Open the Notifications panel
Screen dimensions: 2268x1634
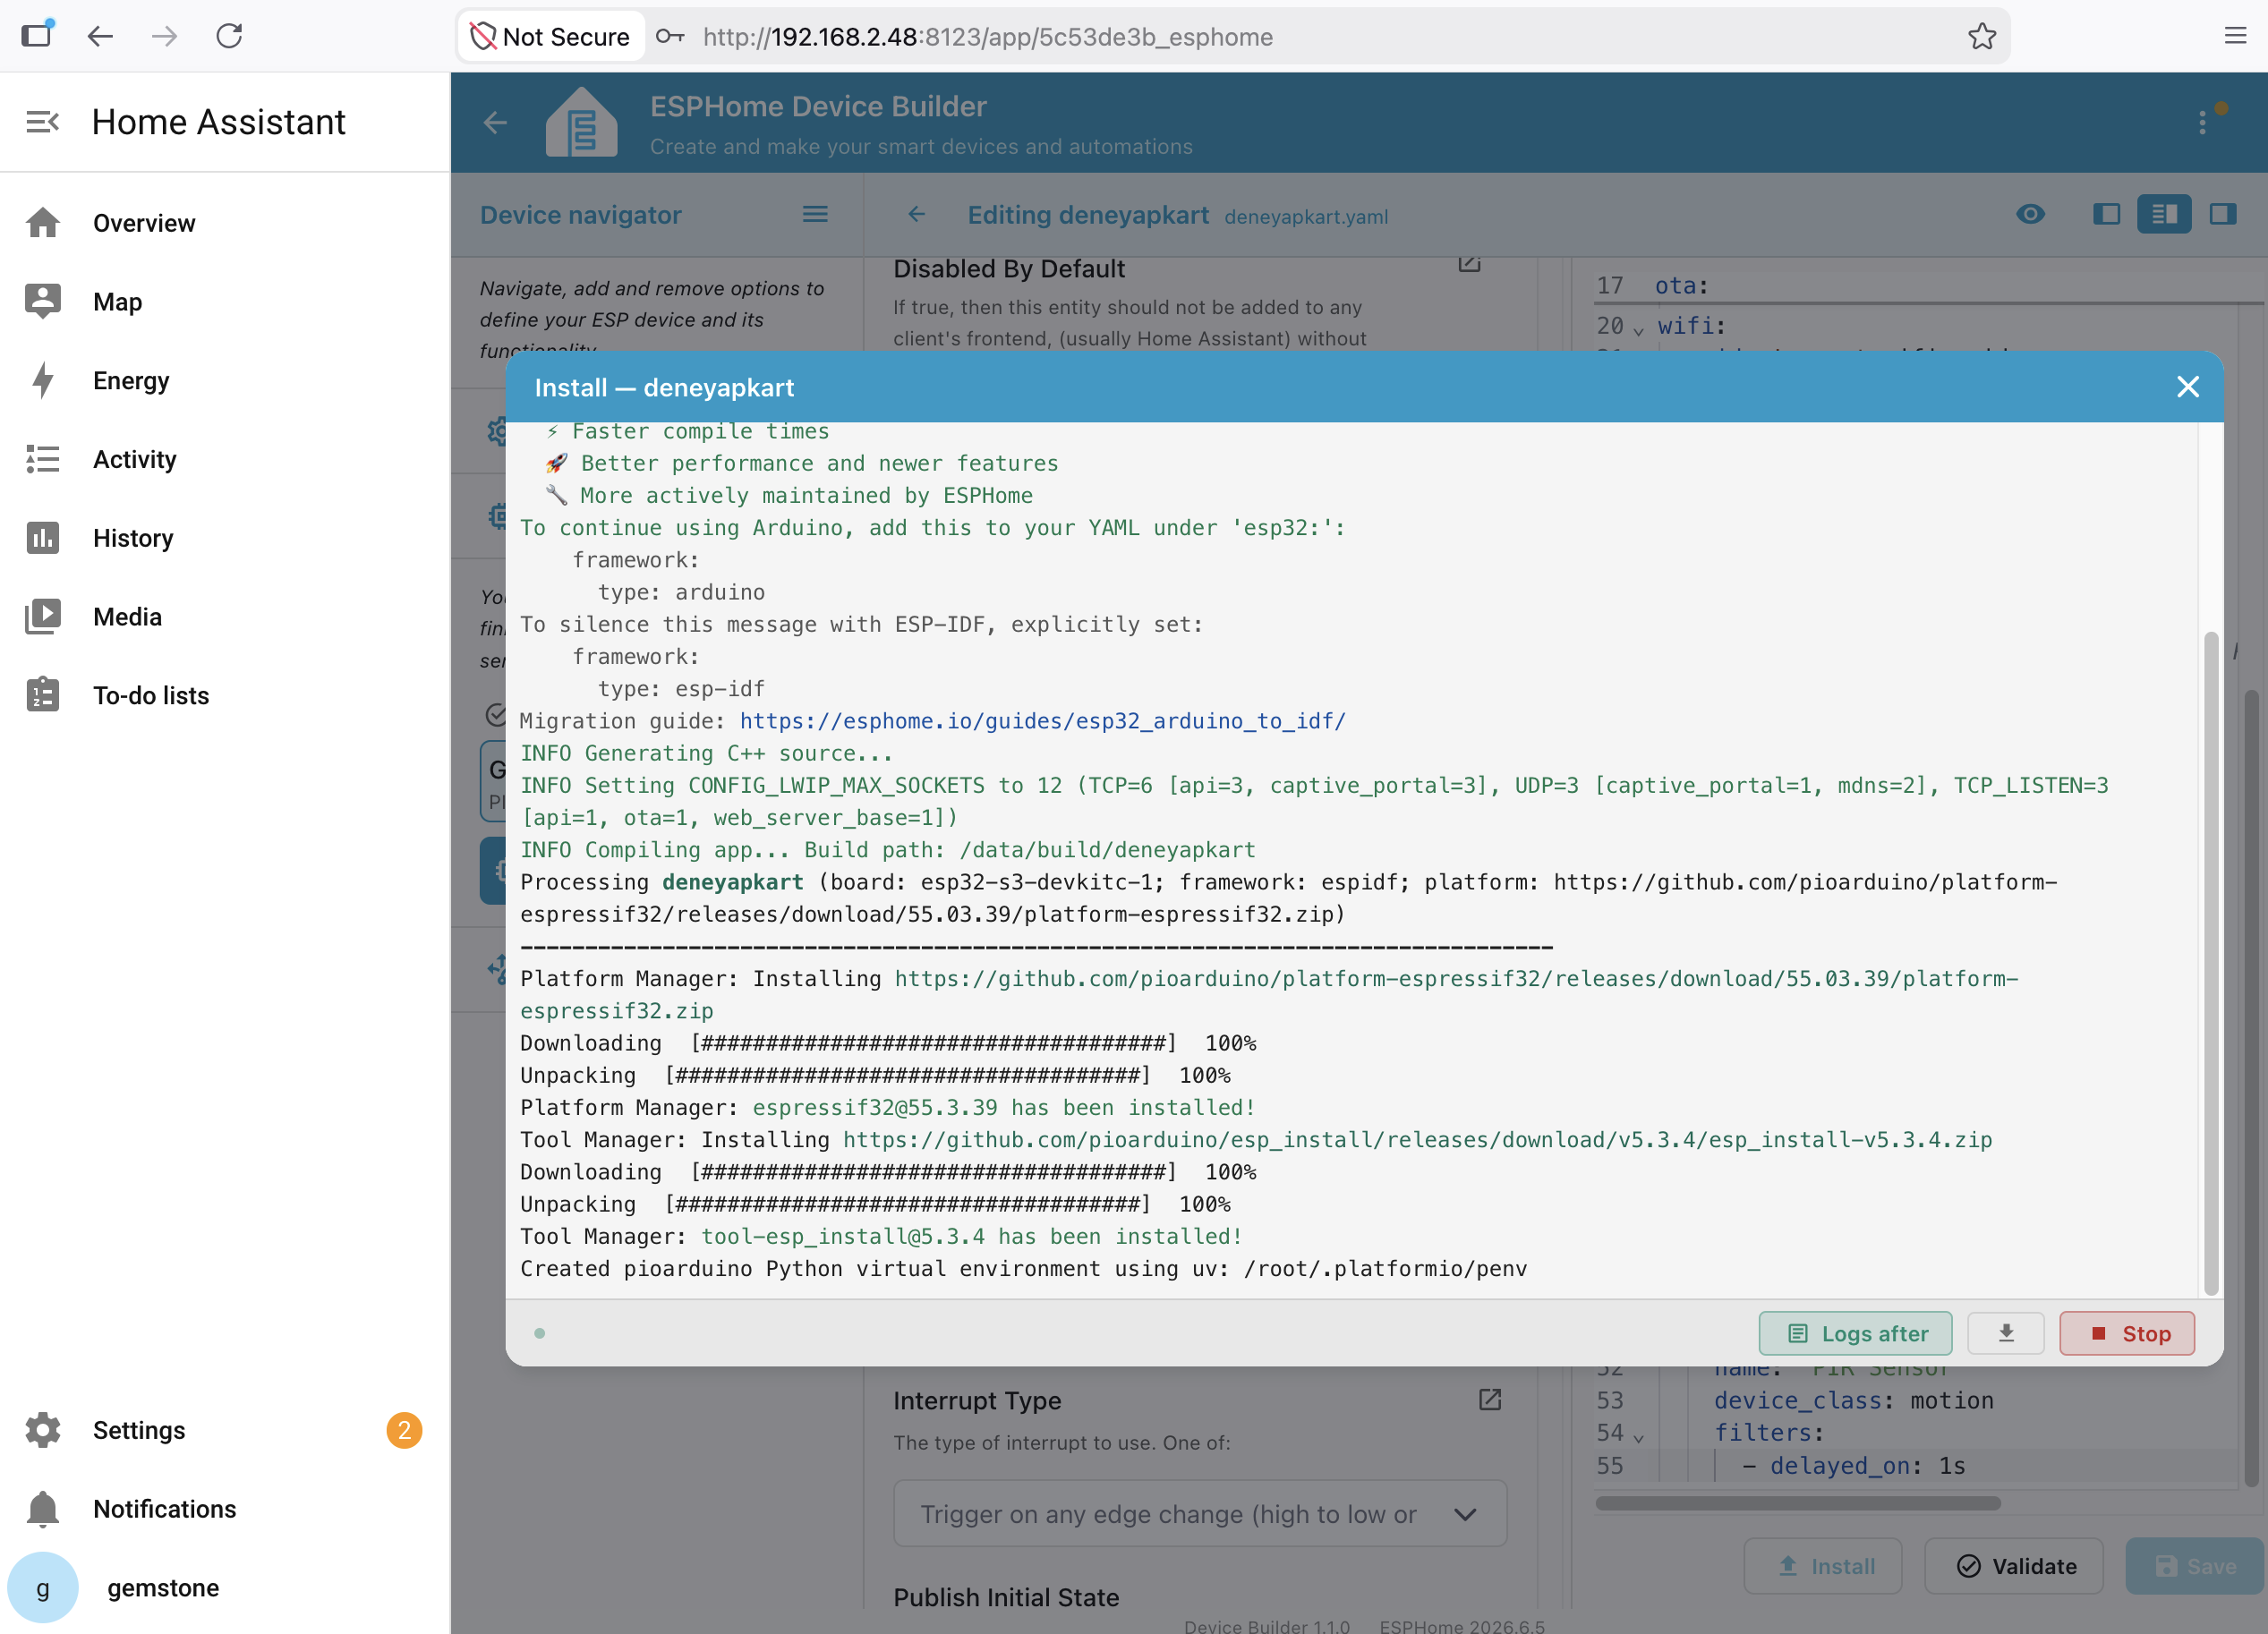click(225, 1509)
